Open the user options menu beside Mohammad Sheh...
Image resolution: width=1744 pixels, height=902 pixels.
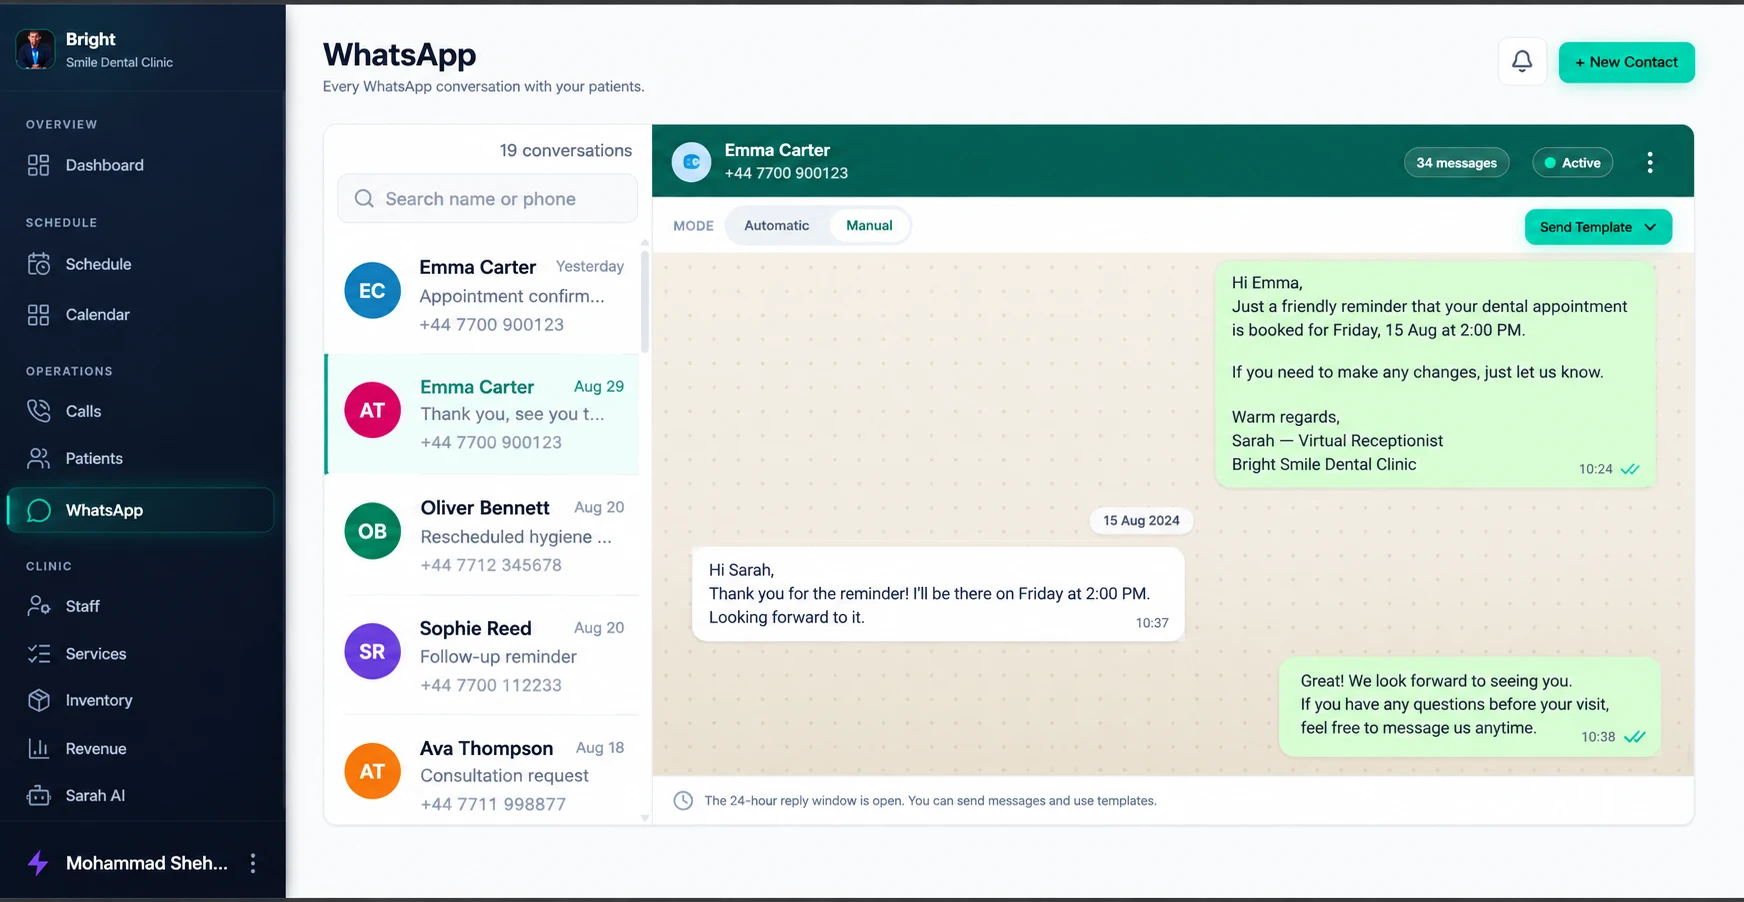(x=253, y=863)
